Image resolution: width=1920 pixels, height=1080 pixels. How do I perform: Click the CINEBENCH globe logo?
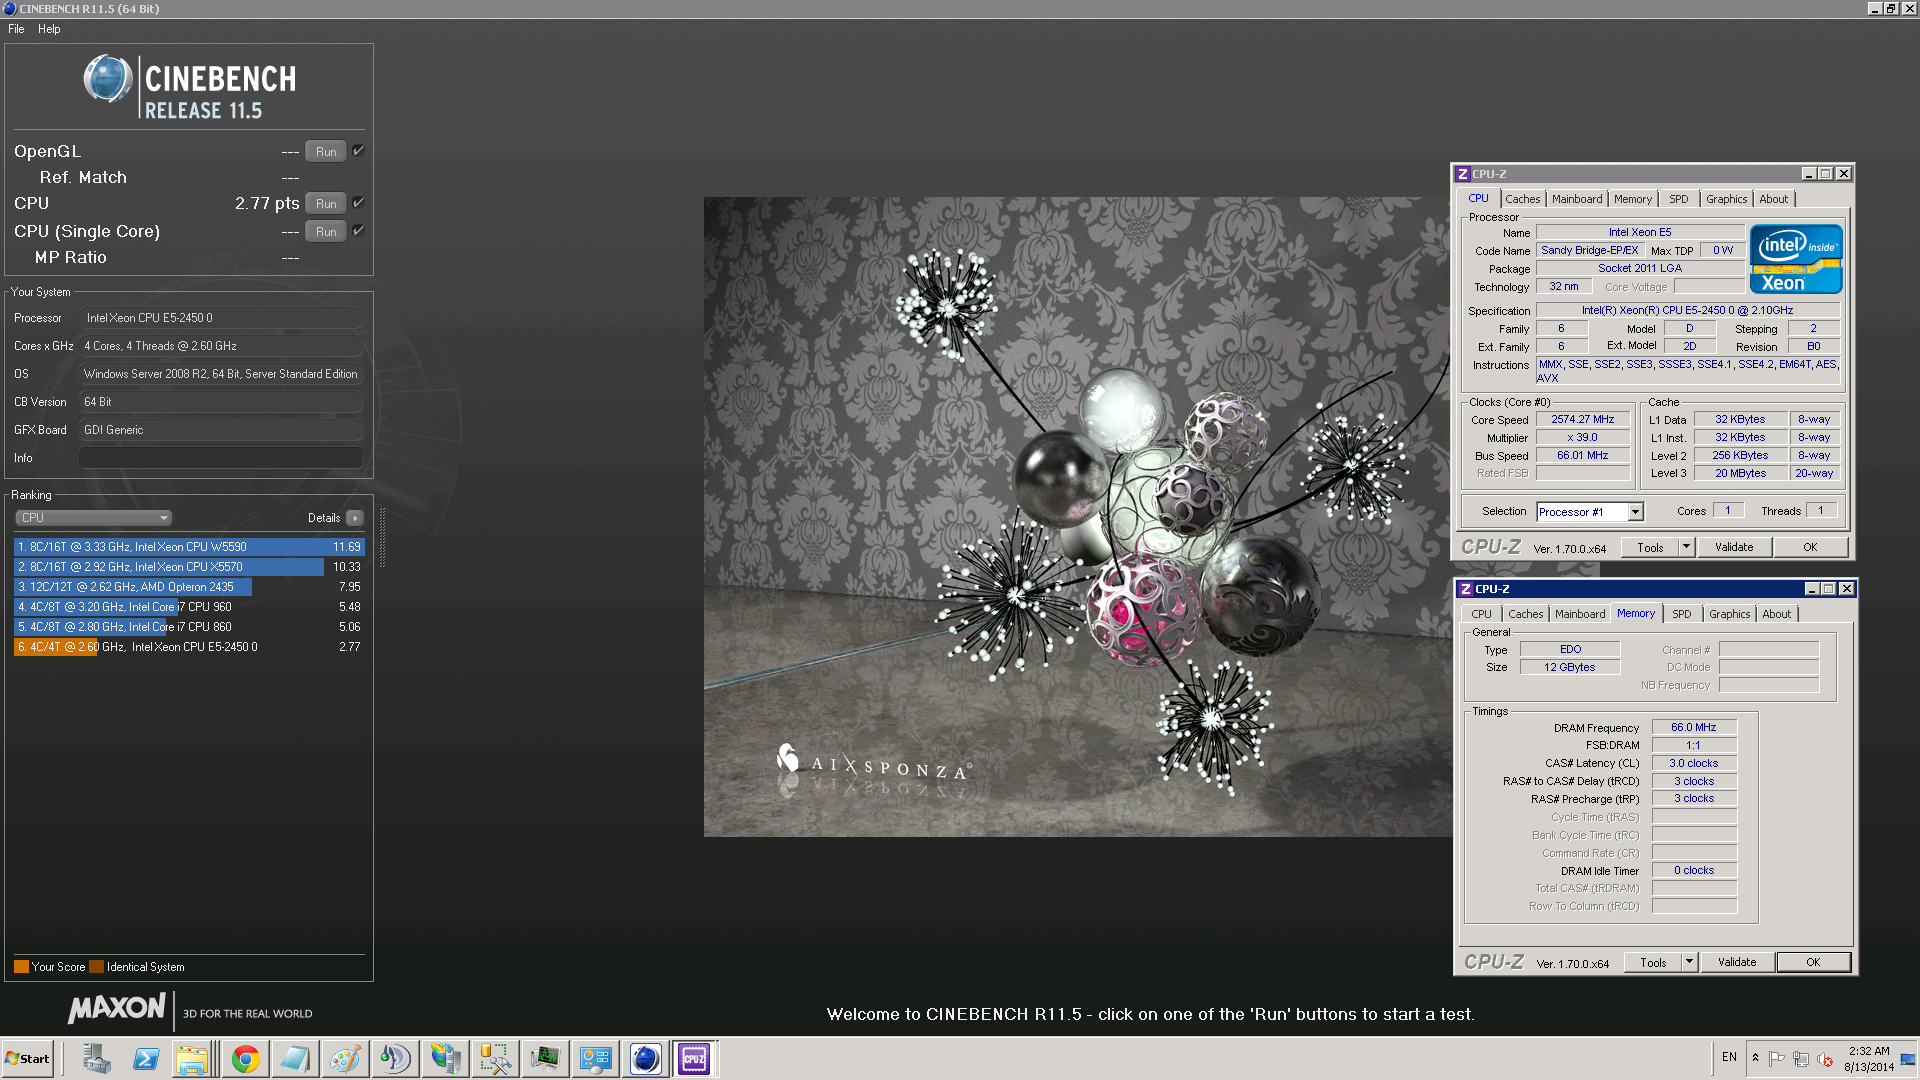[x=108, y=80]
